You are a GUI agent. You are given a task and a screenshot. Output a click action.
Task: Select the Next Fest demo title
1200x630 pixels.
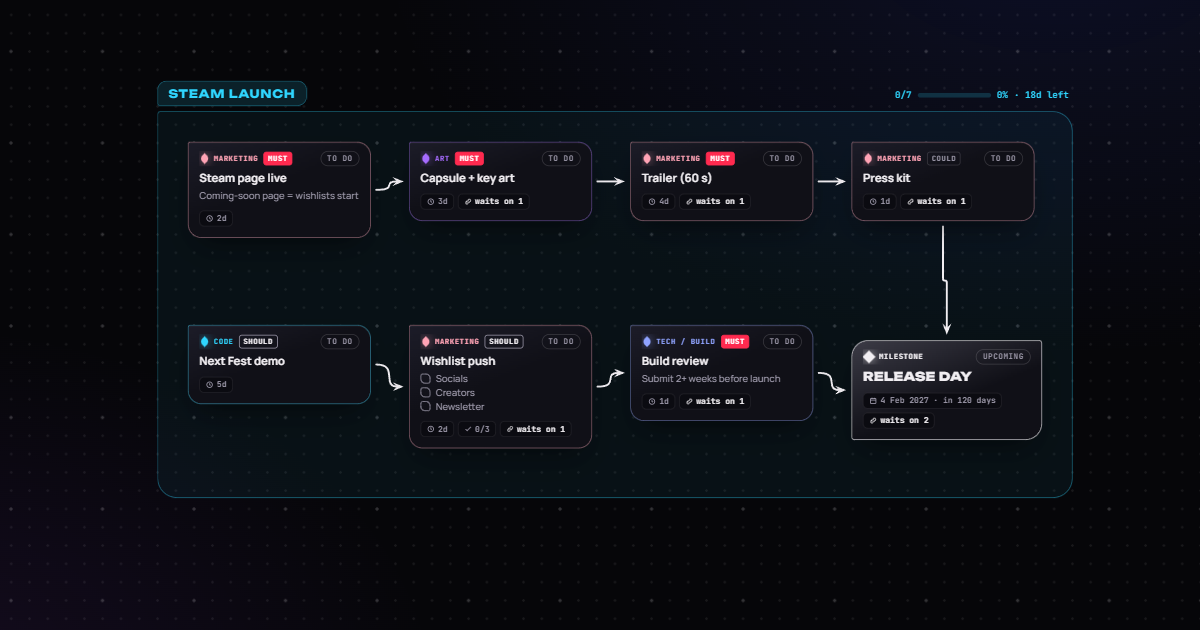click(242, 361)
